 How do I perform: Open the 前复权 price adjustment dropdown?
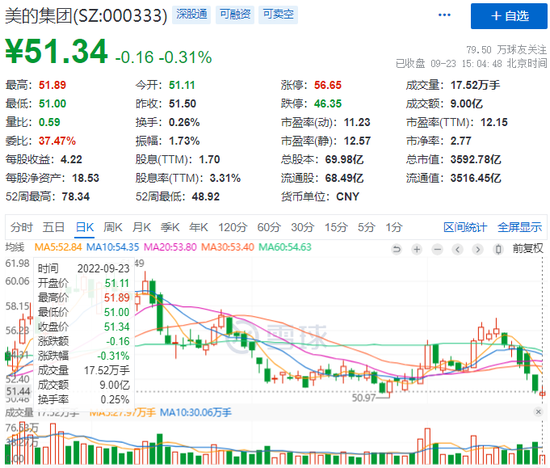[x=528, y=249]
